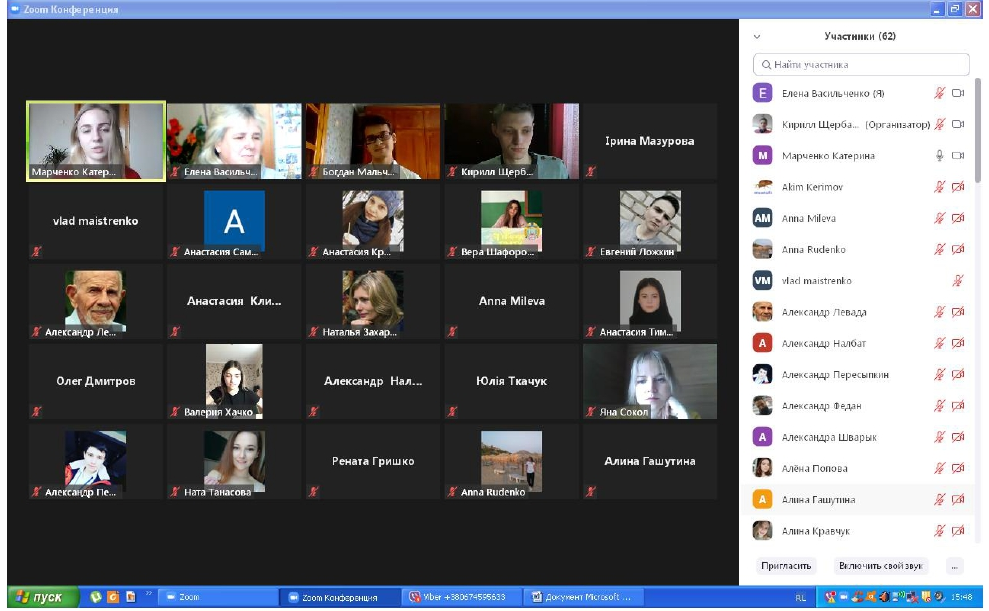The width and height of the screenshot is (989, 611).
Task: Click the 'Найти участника' search field
Action: (x=861, y=65)
